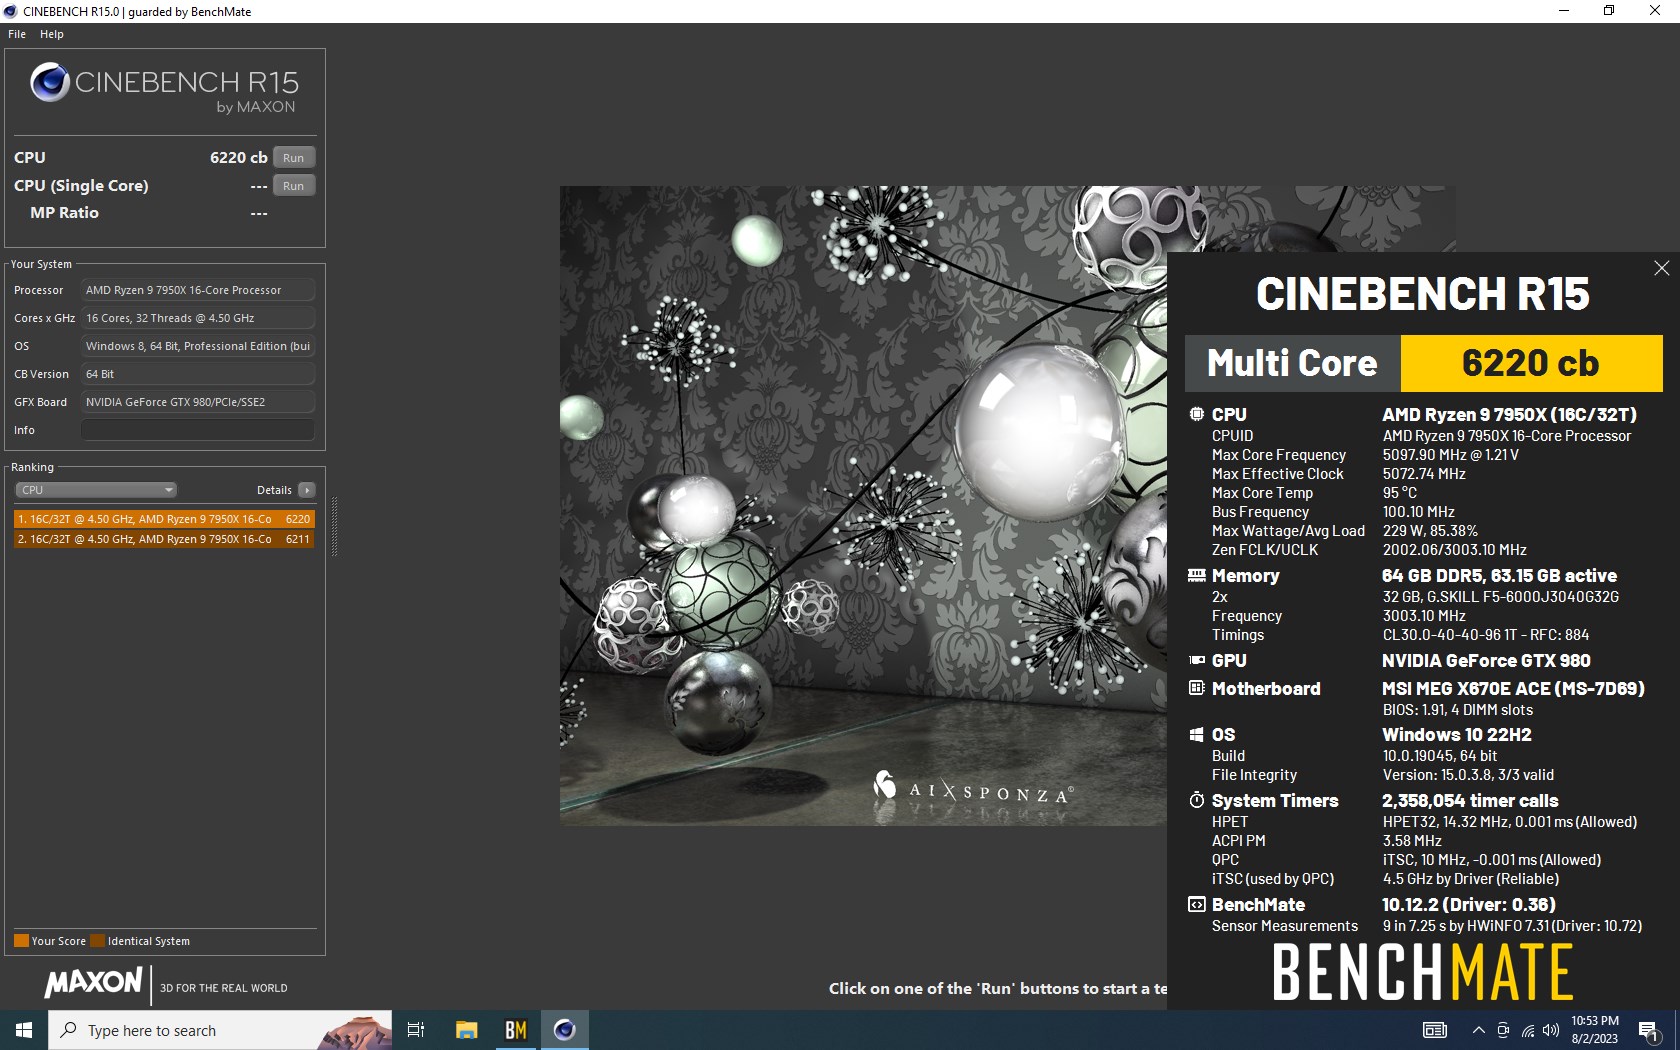Open the network tray icon
Image resolution: width=1680 pixels, height=1050 pixels.
click(x=1528, y=1030)
